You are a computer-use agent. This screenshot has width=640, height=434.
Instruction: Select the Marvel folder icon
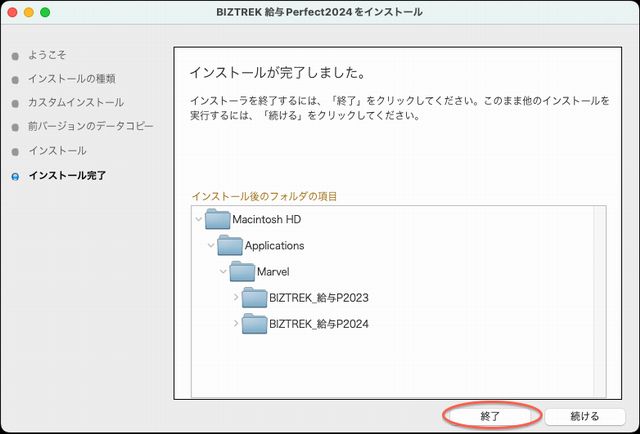(242, 271)
